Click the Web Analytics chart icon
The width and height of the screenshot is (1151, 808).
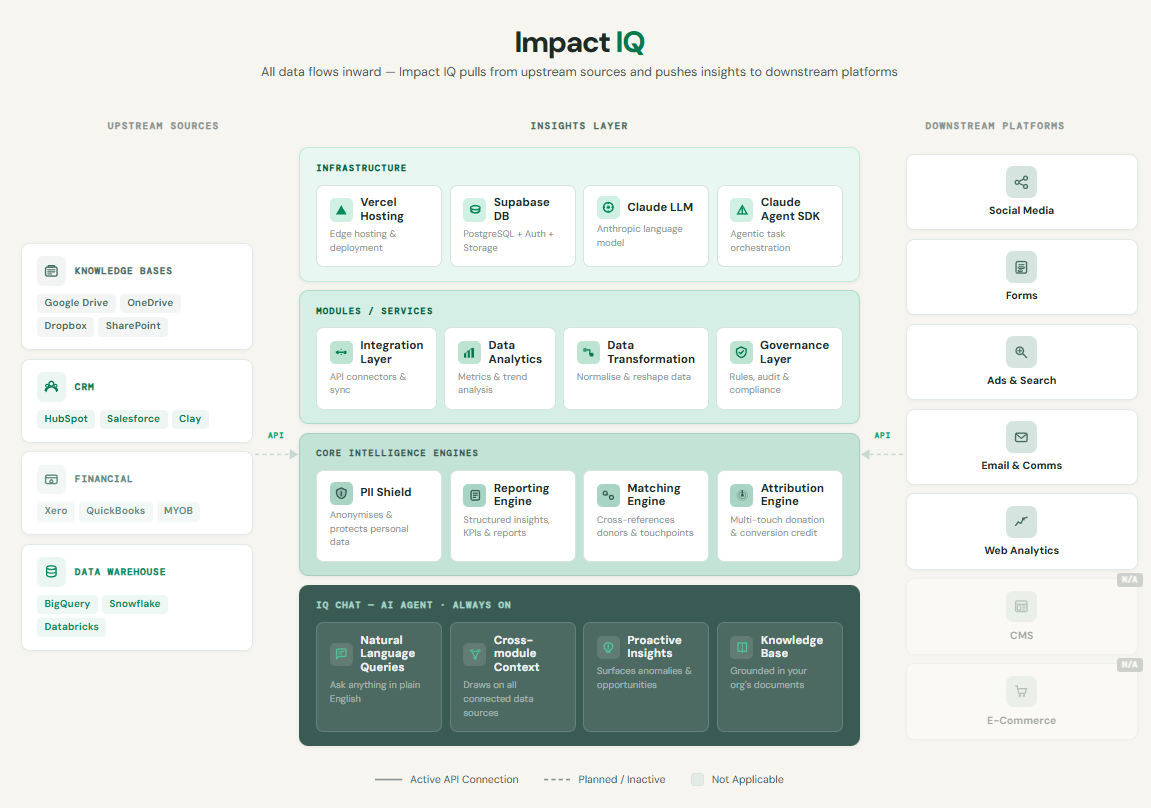click(1021, 522)
